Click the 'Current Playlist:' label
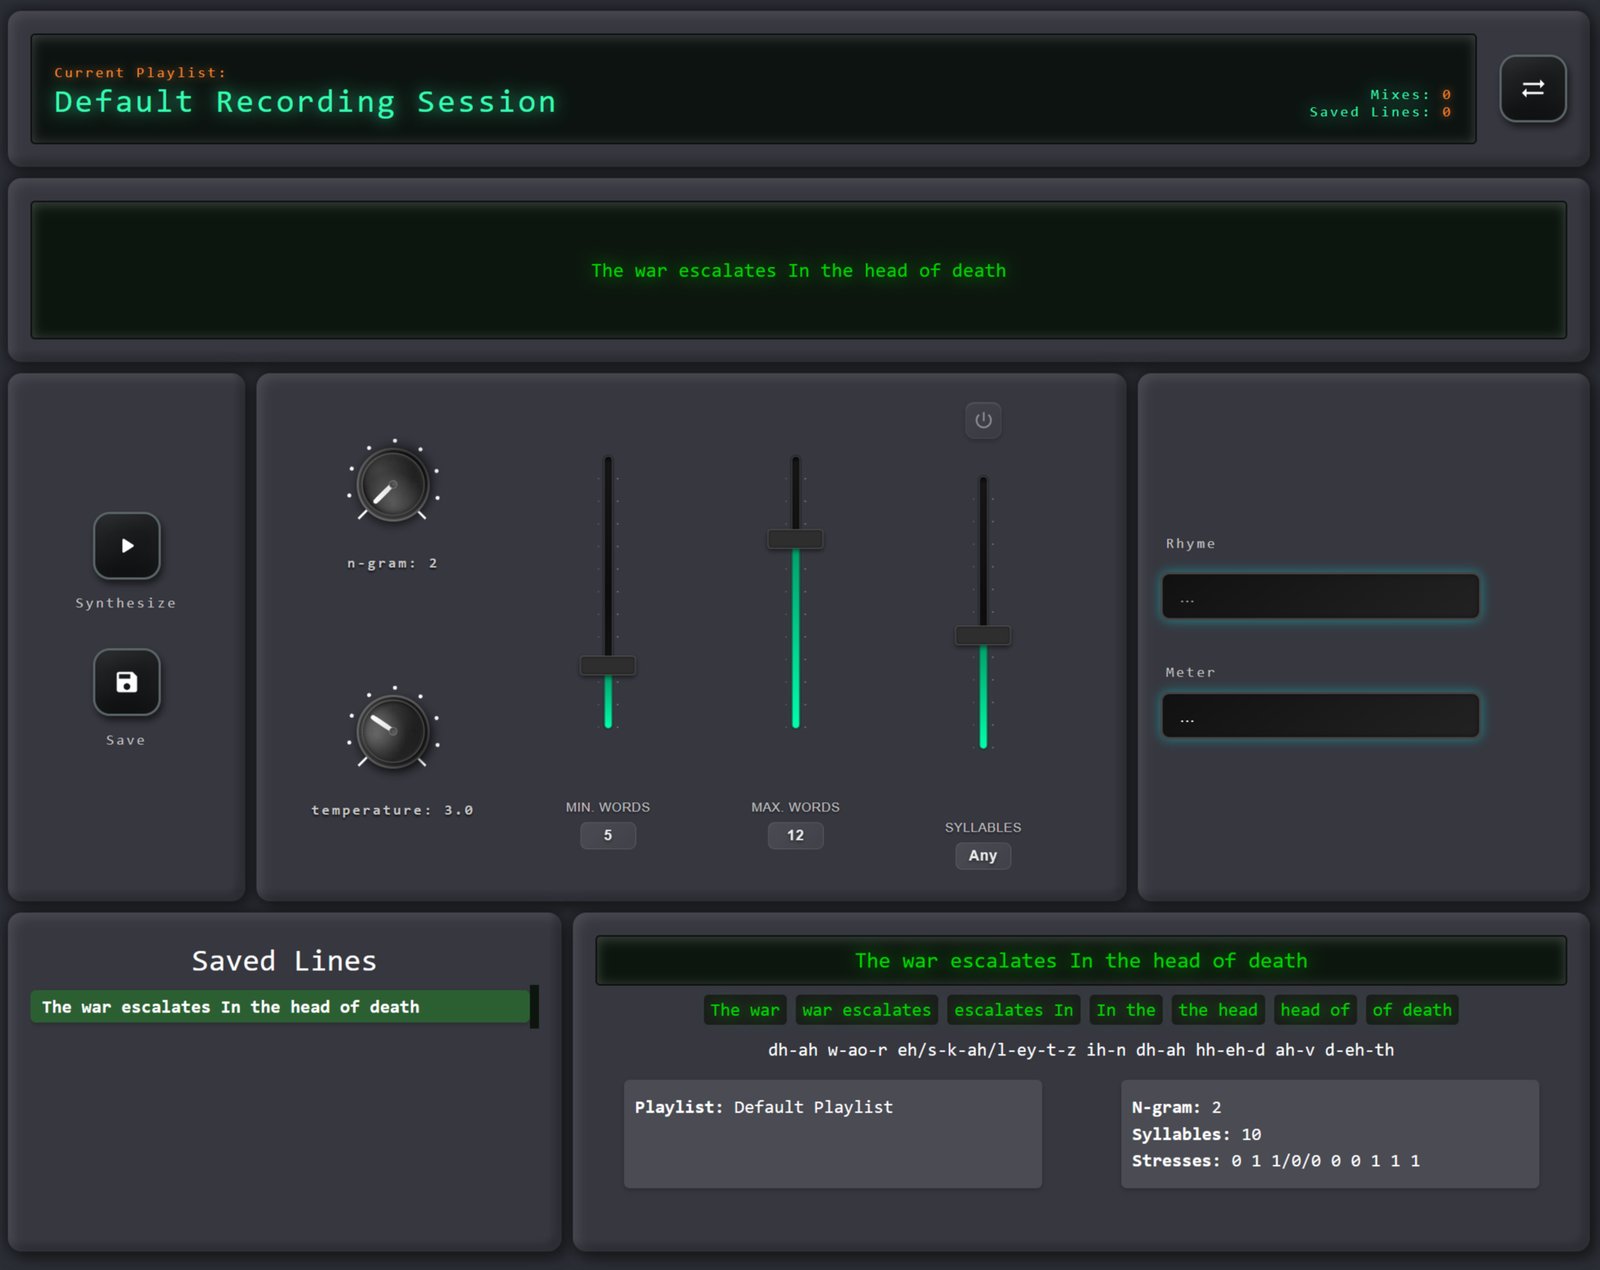 click(140, 73)
